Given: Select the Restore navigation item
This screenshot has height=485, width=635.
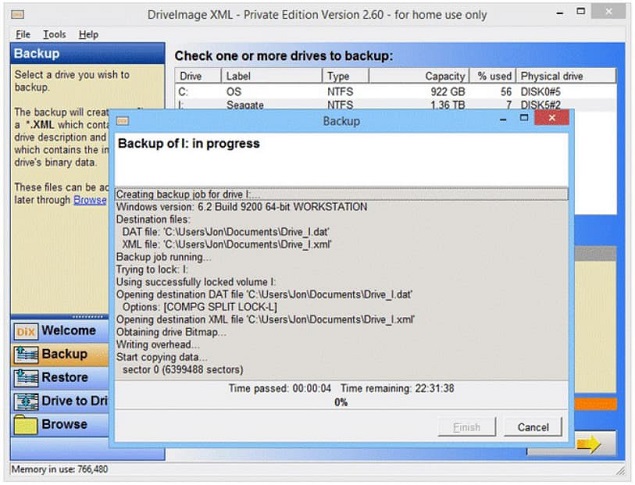Looking at the screenshot, I should pyautogui.click(x=60, y=378).
